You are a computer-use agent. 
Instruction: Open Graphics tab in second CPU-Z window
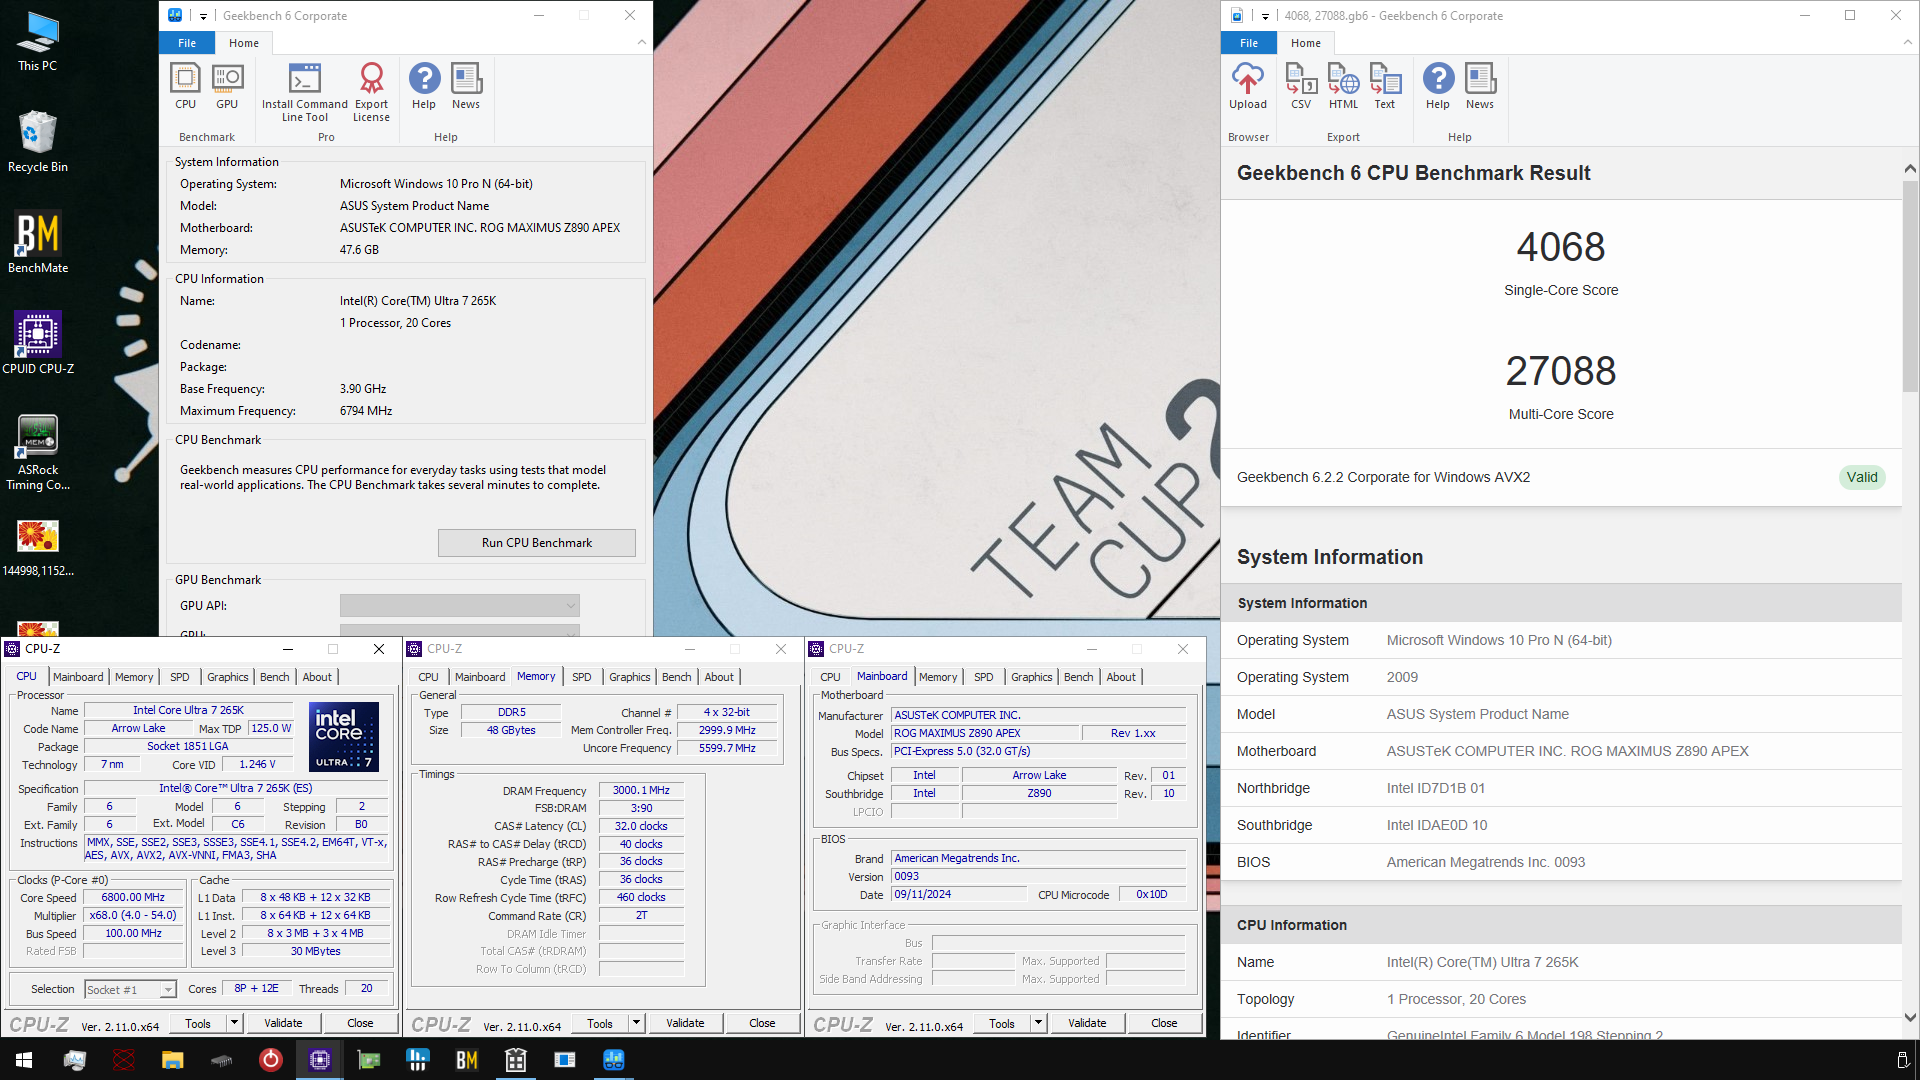click(630, 677)
